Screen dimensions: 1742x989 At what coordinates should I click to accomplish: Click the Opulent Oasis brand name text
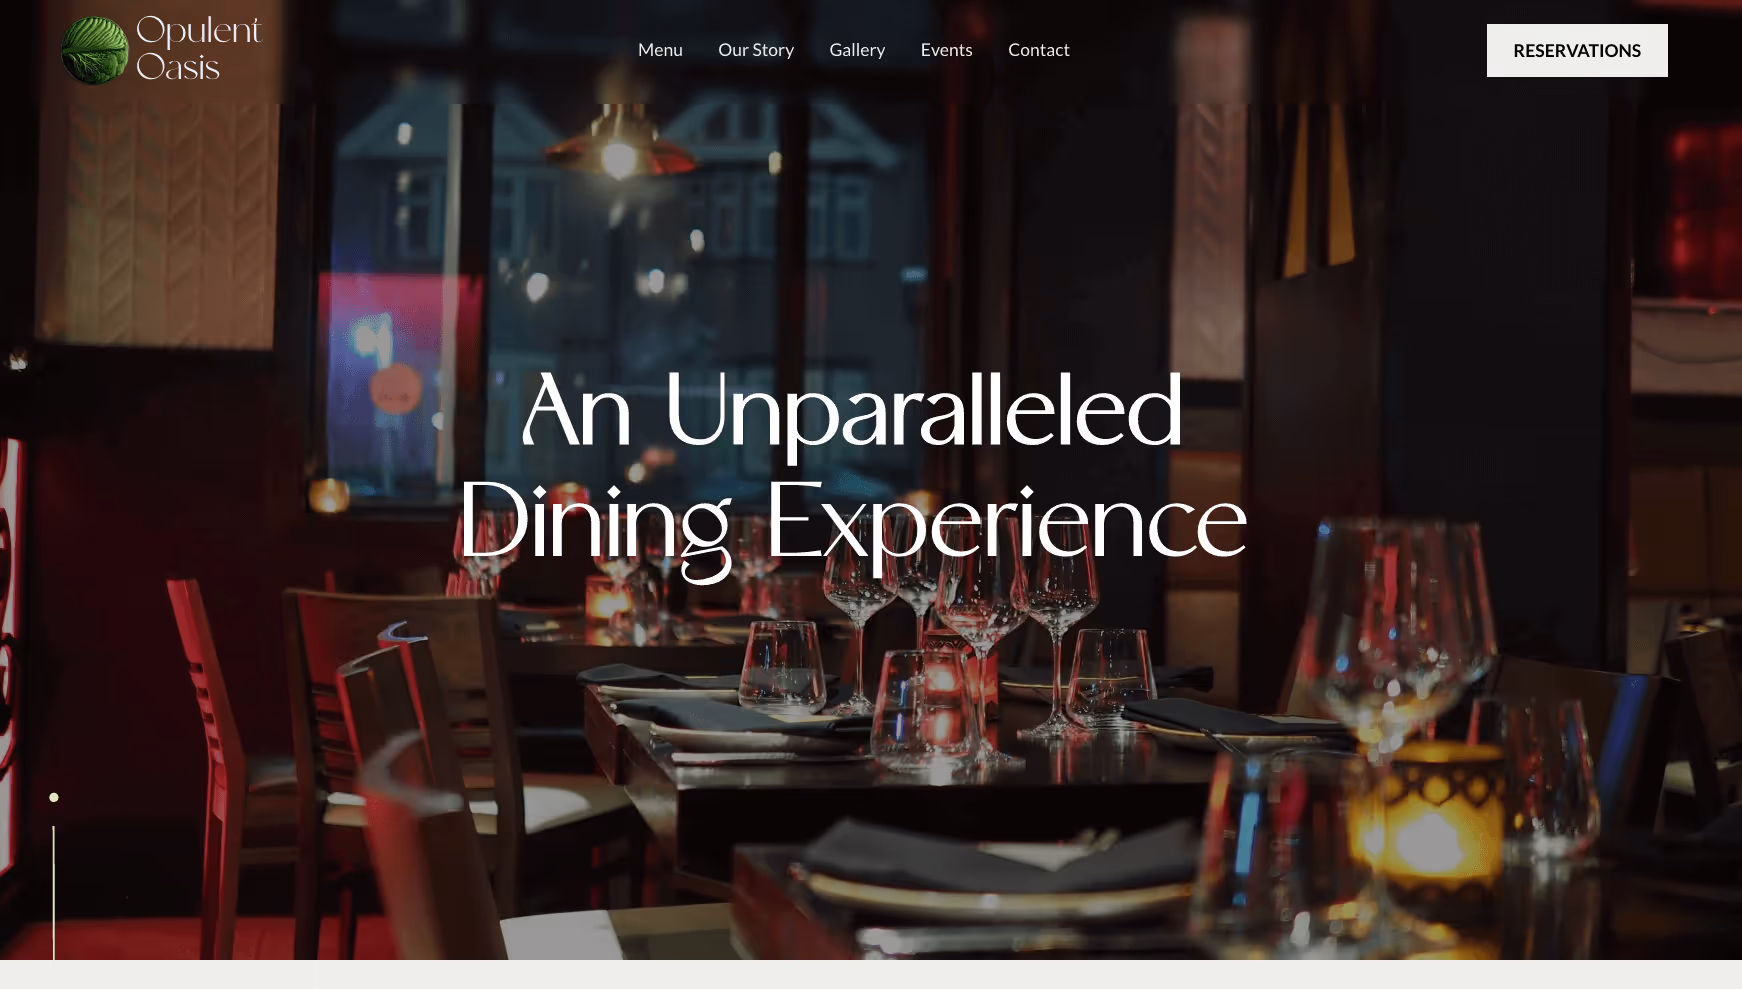tap(198, 48)
